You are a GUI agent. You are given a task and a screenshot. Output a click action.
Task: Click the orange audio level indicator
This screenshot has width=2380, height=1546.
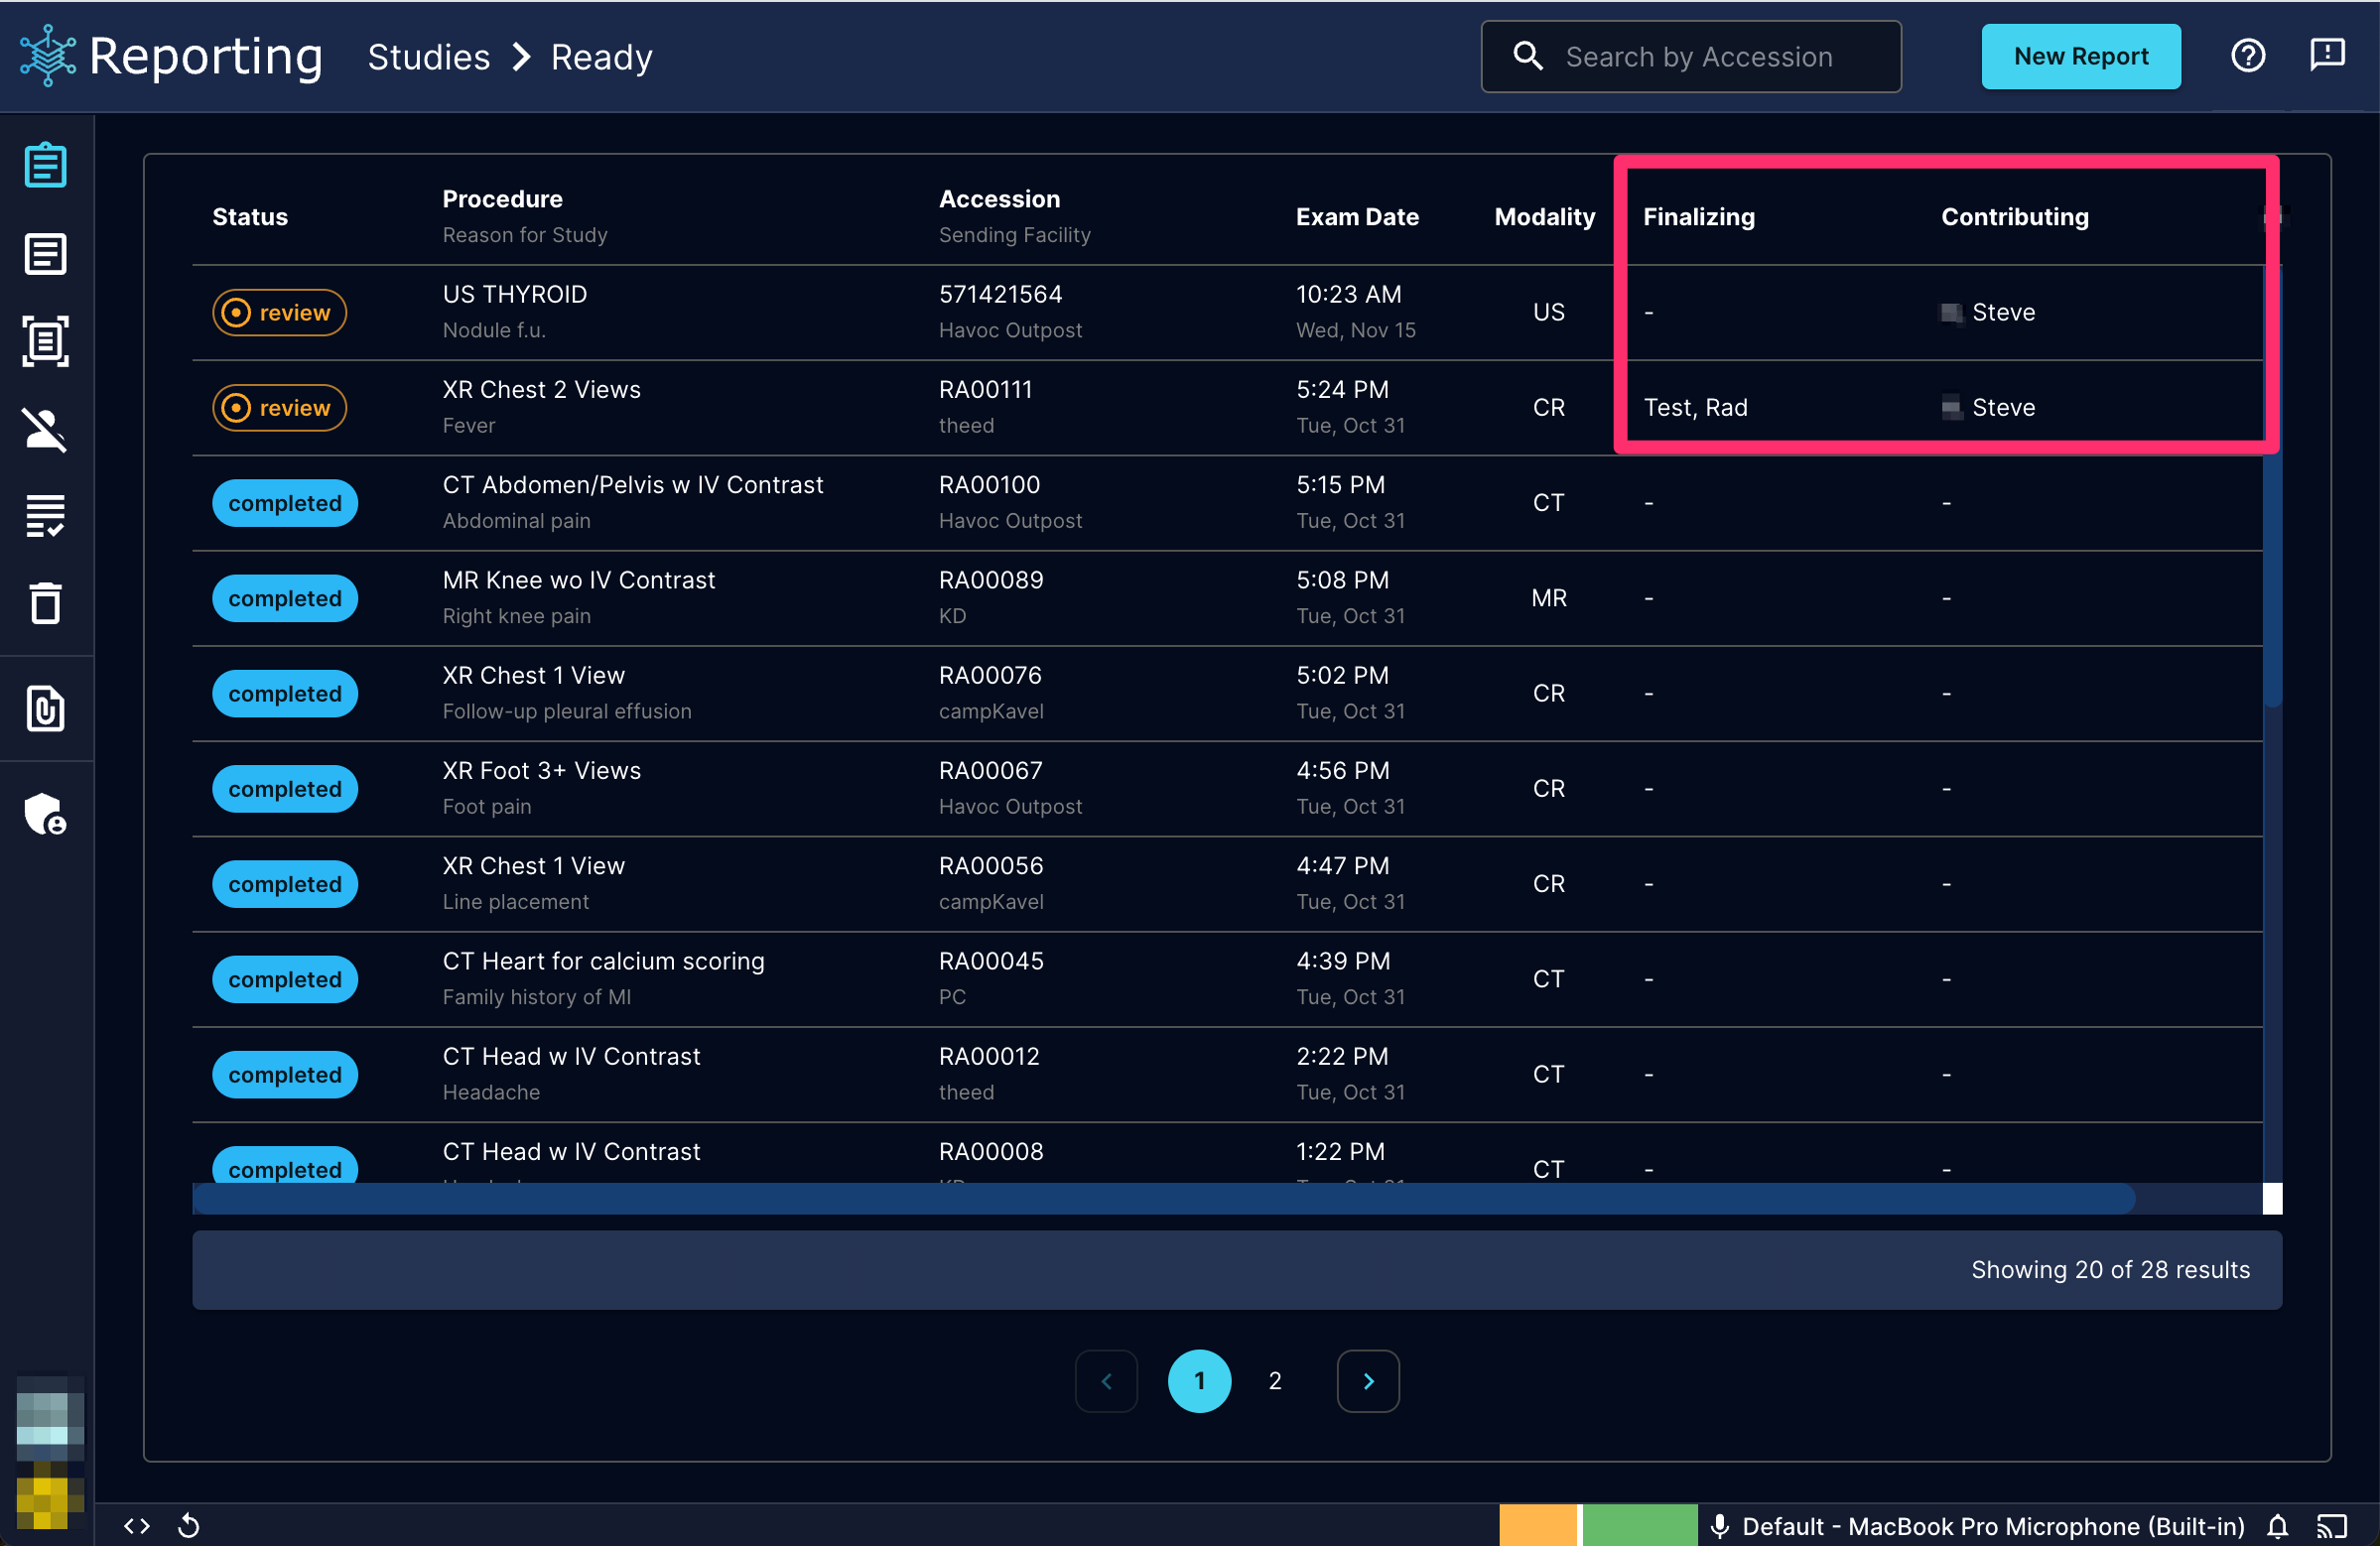point(1538,1526)
